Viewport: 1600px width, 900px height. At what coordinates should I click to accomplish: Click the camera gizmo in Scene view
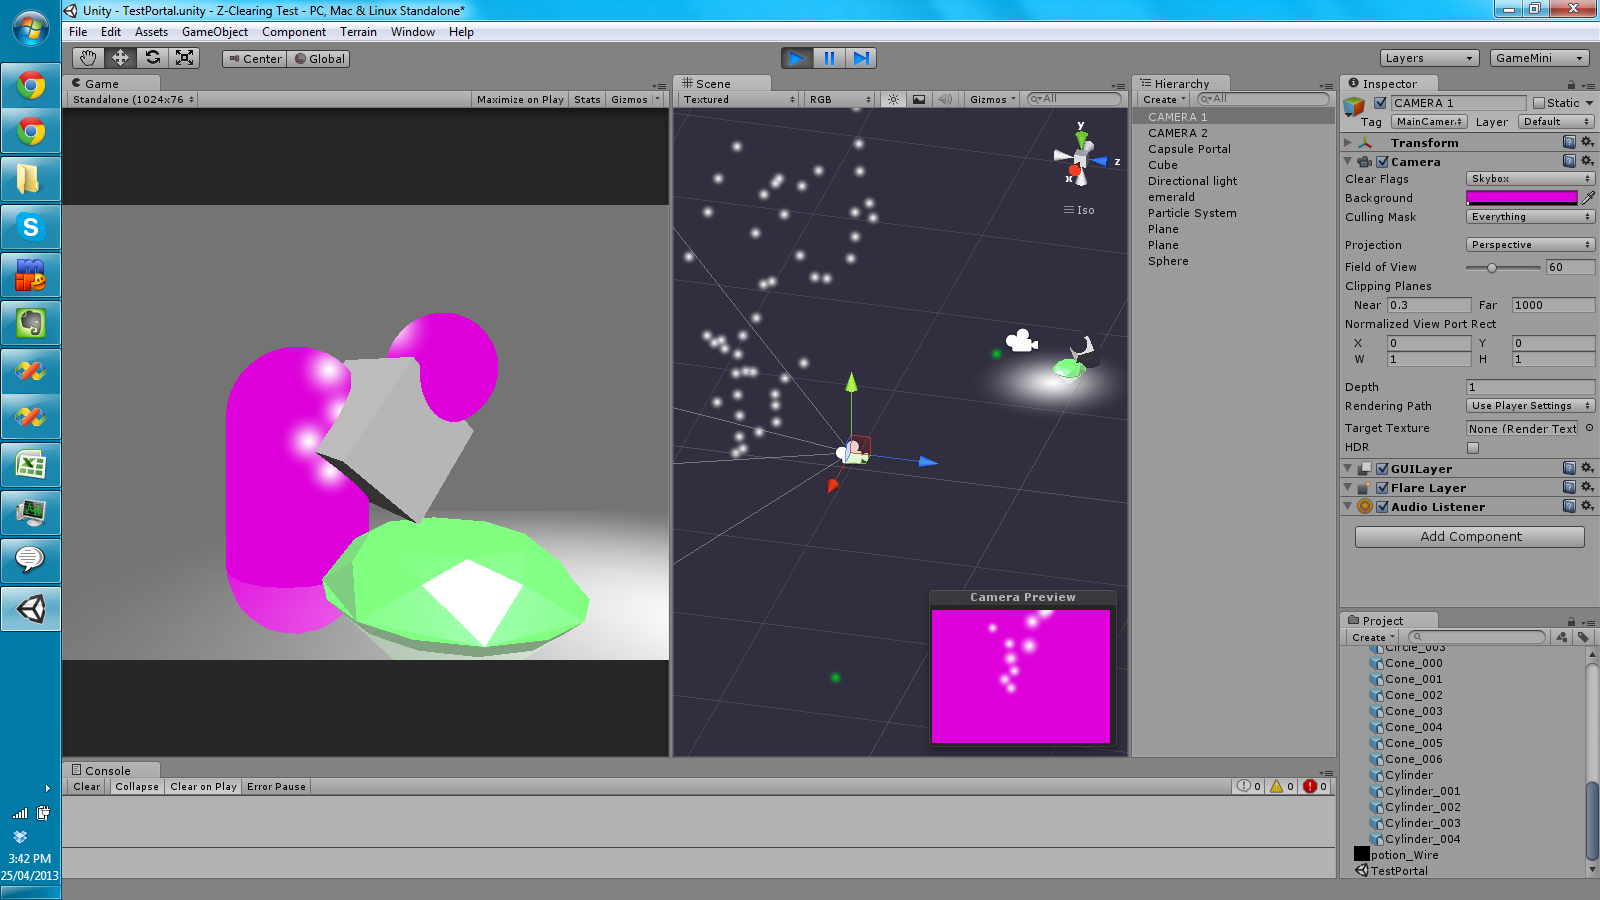pos(1021,341)
